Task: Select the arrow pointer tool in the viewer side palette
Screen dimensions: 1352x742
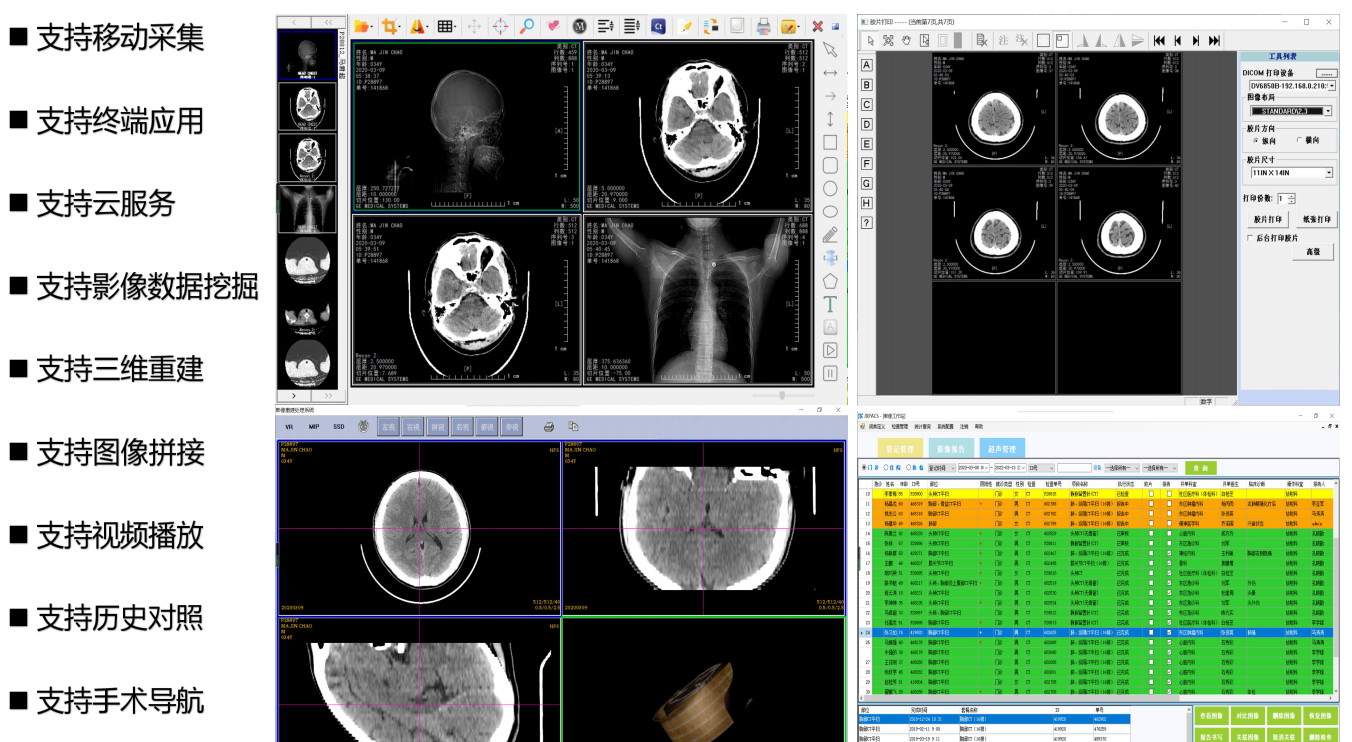Action: [x=830, y=50]
